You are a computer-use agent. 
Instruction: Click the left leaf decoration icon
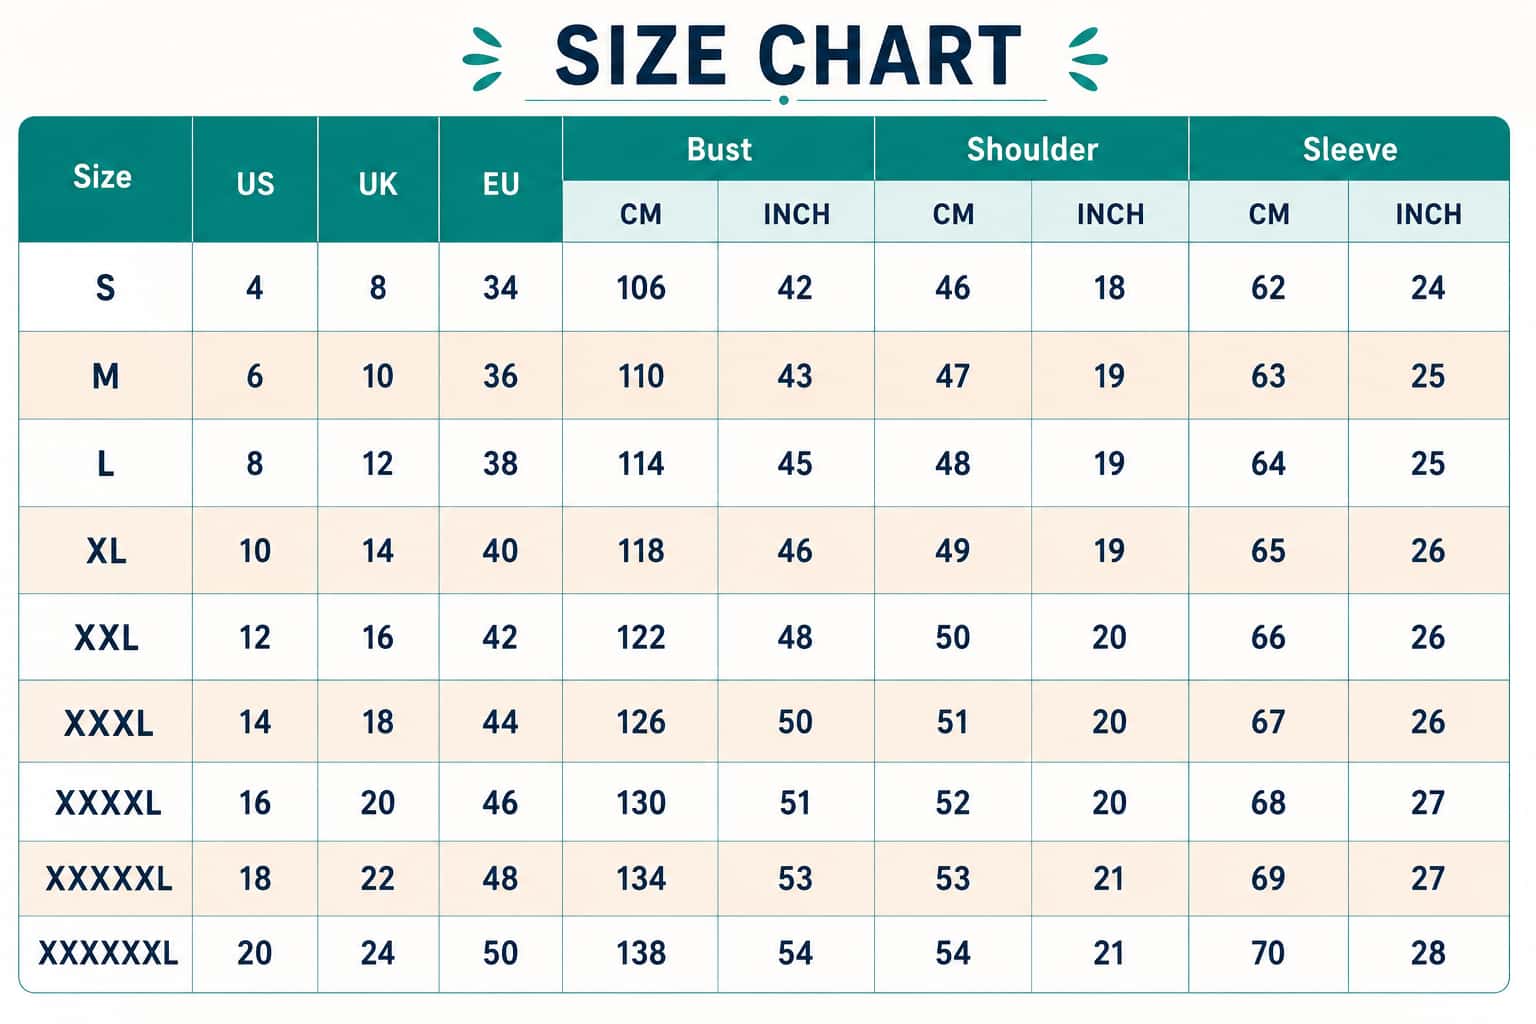click(x=483, y=59)
